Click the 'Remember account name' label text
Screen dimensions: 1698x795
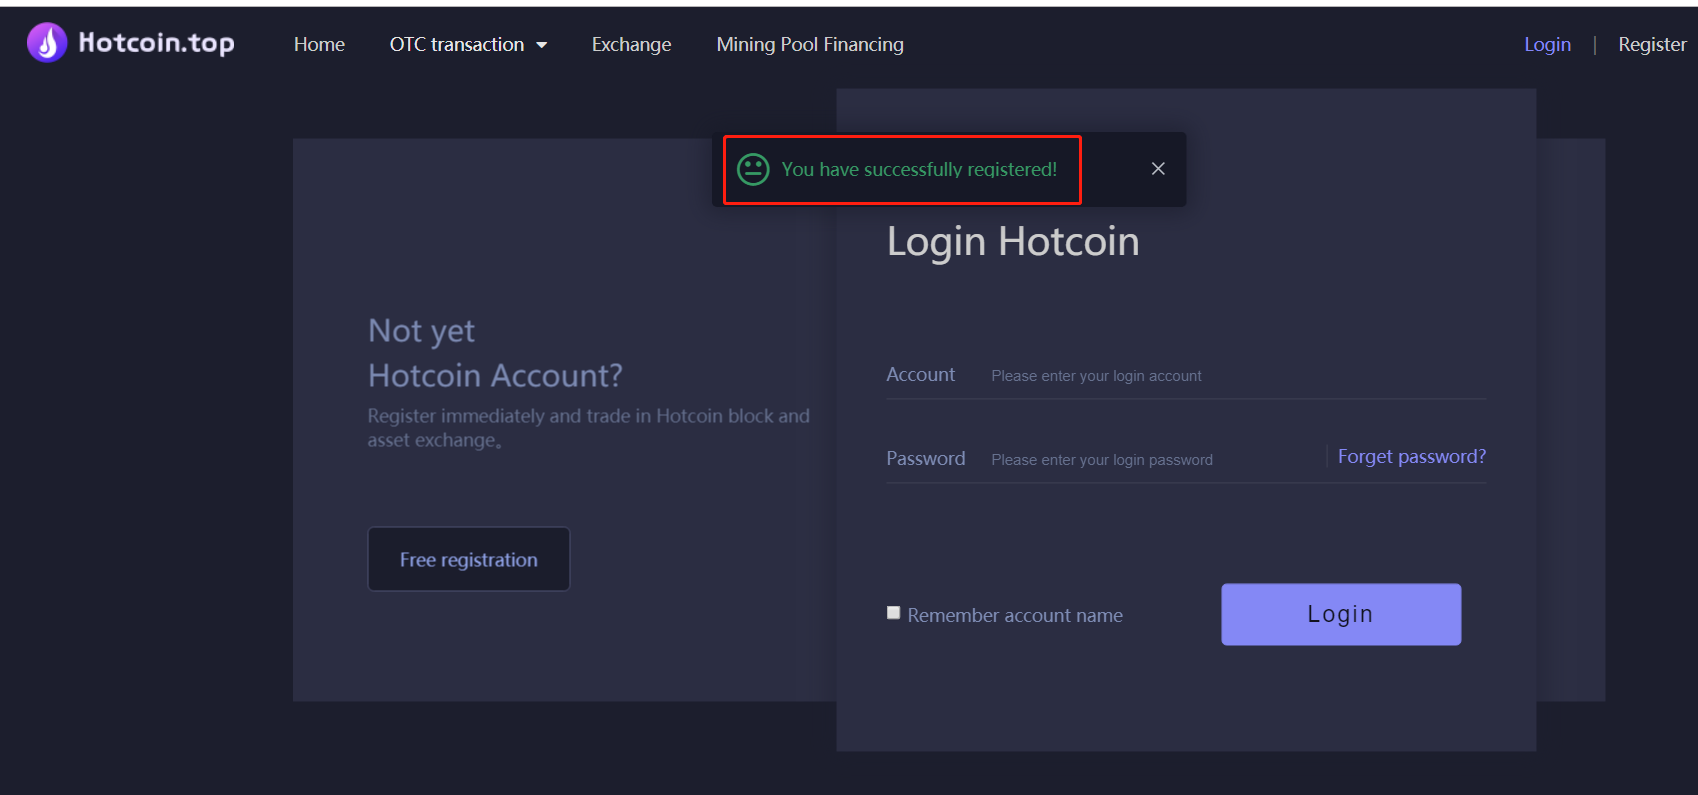click(1015, 615)
